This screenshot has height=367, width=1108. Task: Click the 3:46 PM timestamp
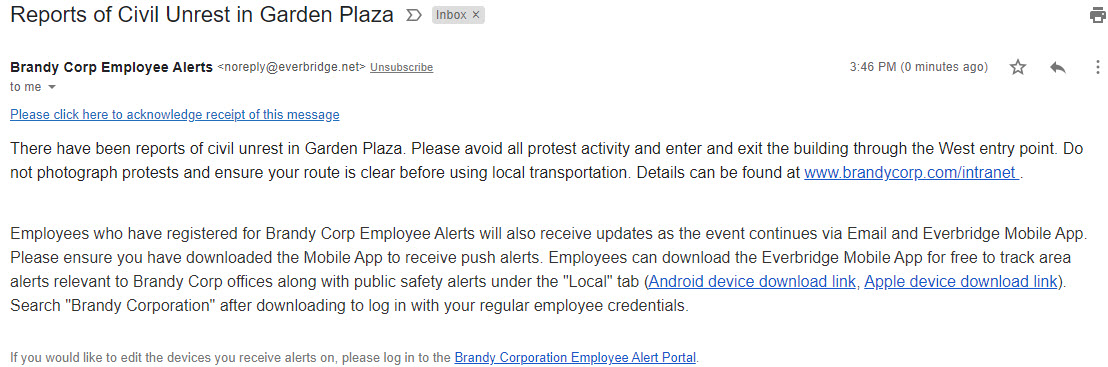coord(919,67)
